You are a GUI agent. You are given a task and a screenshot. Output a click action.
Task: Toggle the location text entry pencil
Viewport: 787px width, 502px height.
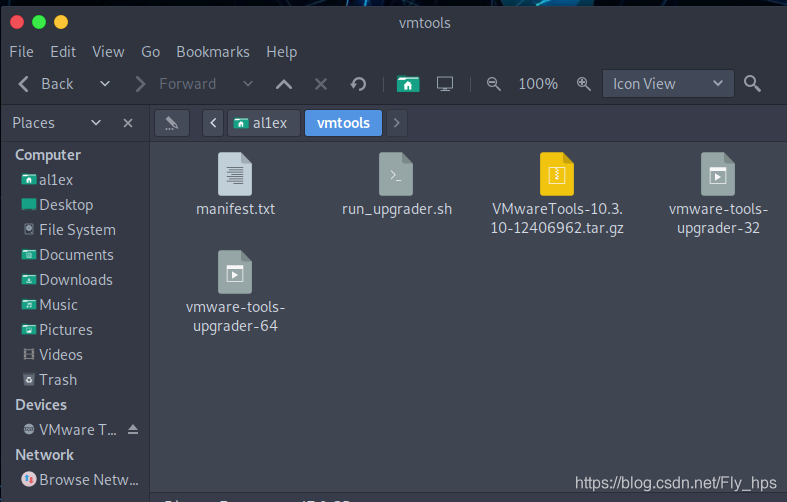click(x=172, y=123)
